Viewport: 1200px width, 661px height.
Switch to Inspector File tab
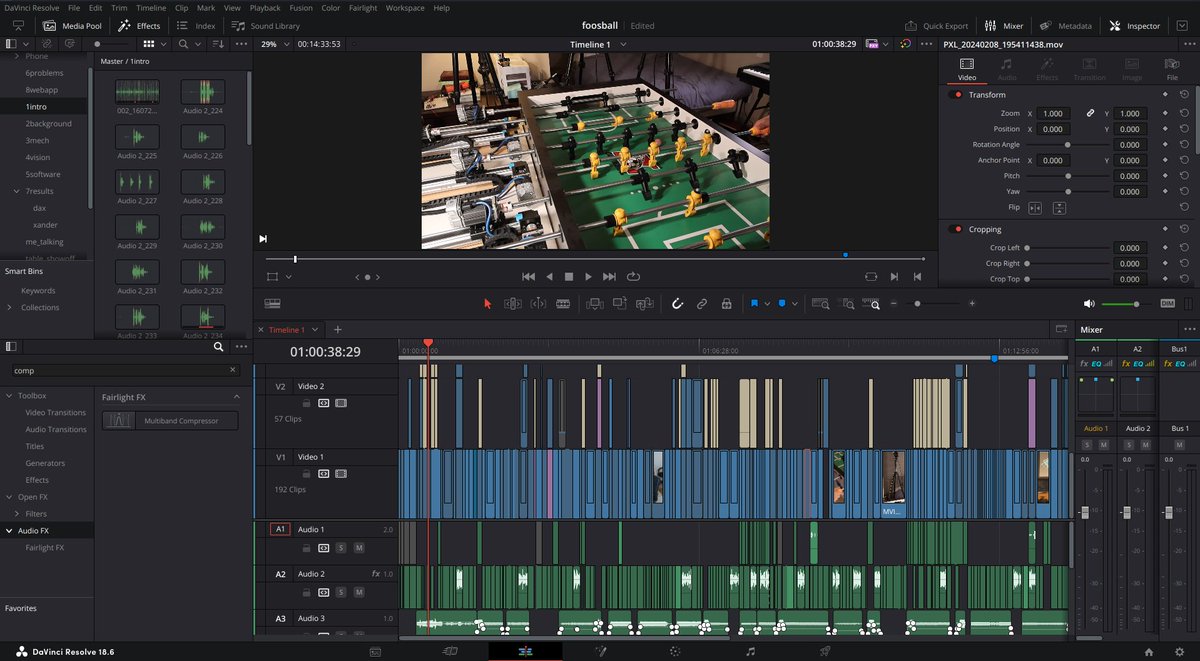pyautogui.click(x=1171, y=67)
